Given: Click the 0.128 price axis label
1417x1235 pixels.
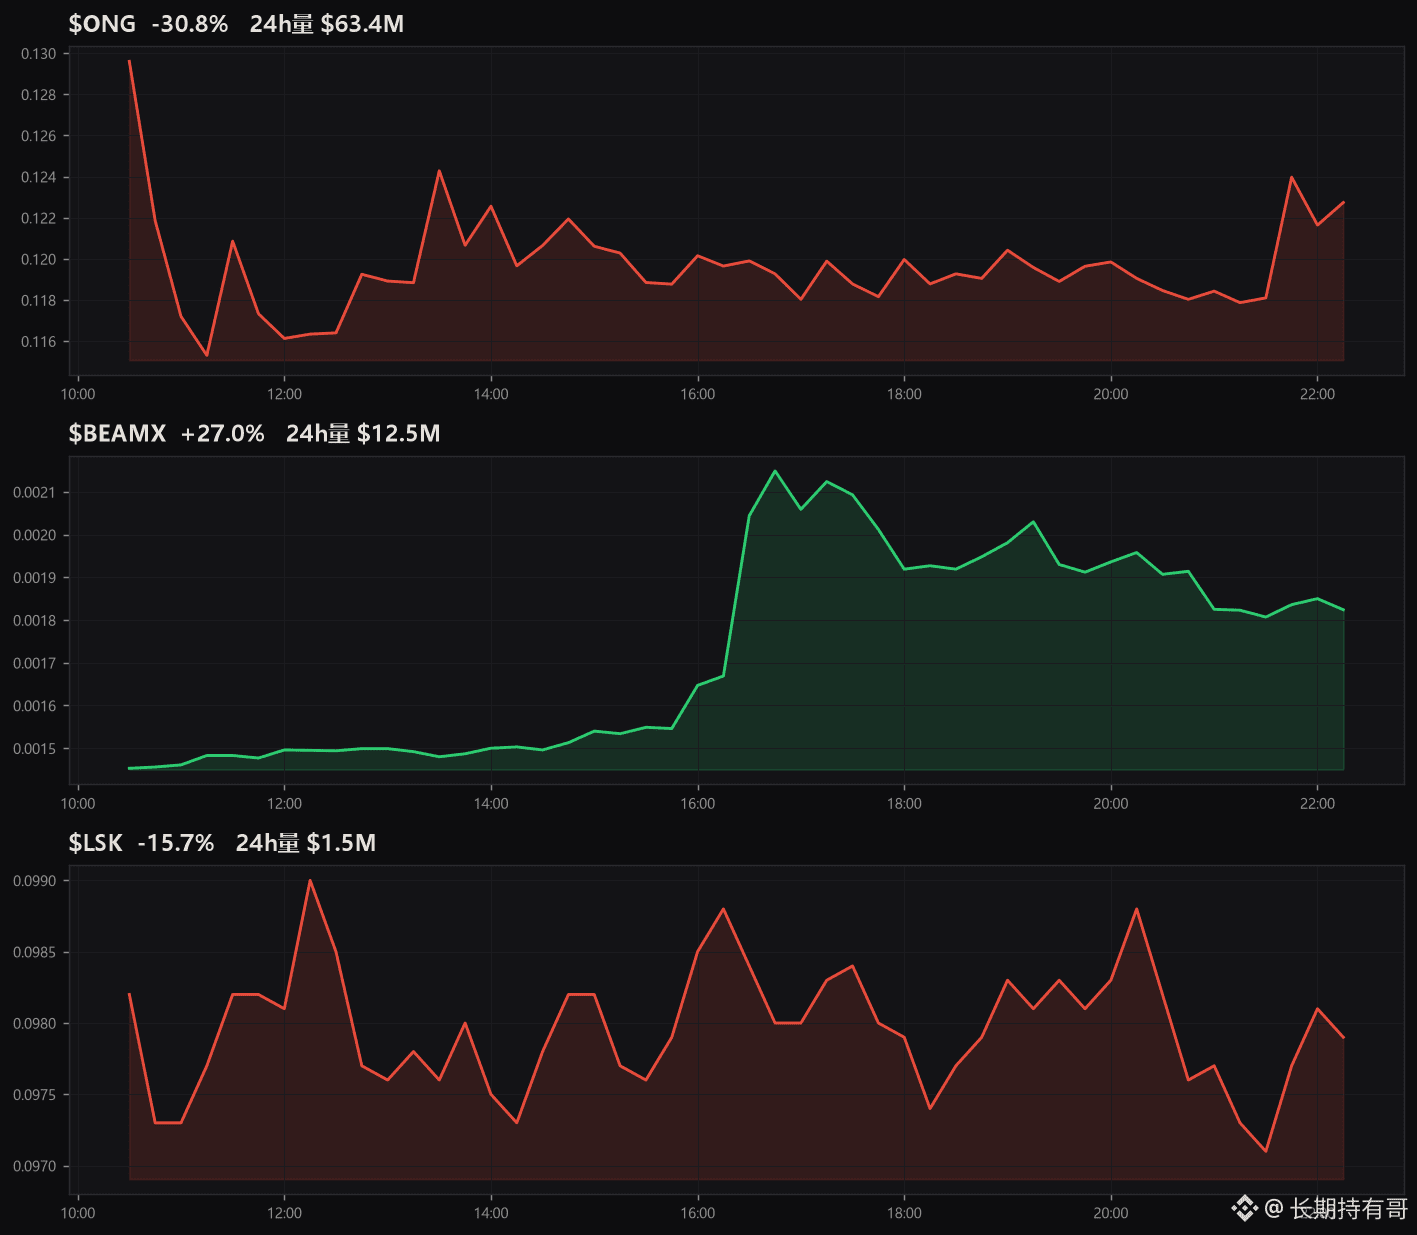Looking at the screenshot, I should [x=39, y=95].
